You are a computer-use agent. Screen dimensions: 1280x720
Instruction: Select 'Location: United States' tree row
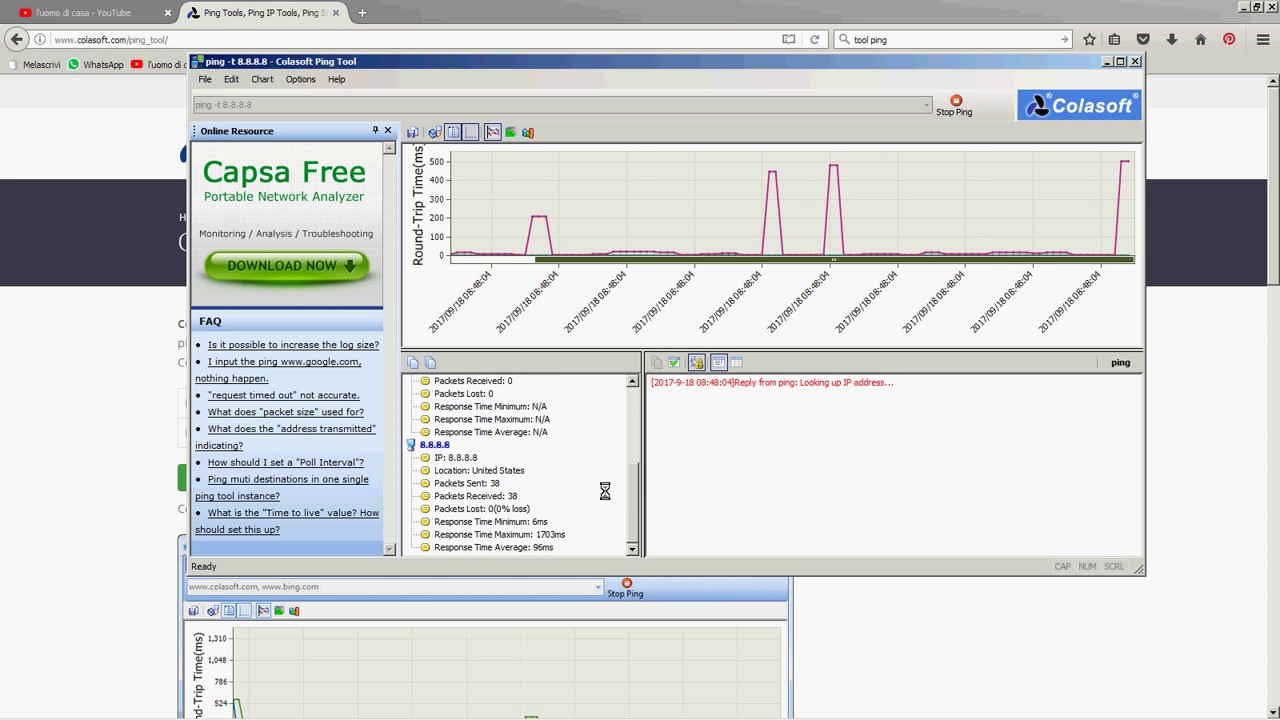pos(479,470)
